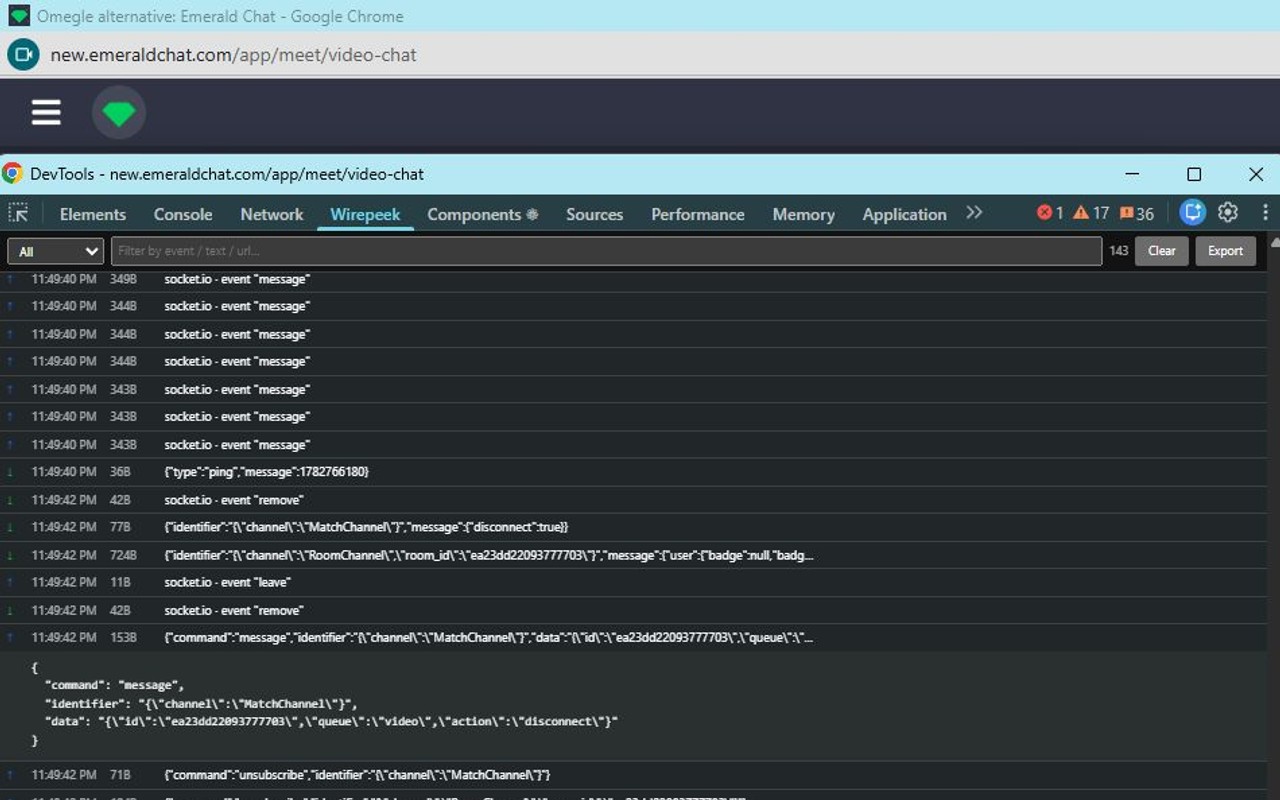Click the "command": "message" line in expanded JSON
This screenshot has width=1280, height=800.
tap(115, 685)
